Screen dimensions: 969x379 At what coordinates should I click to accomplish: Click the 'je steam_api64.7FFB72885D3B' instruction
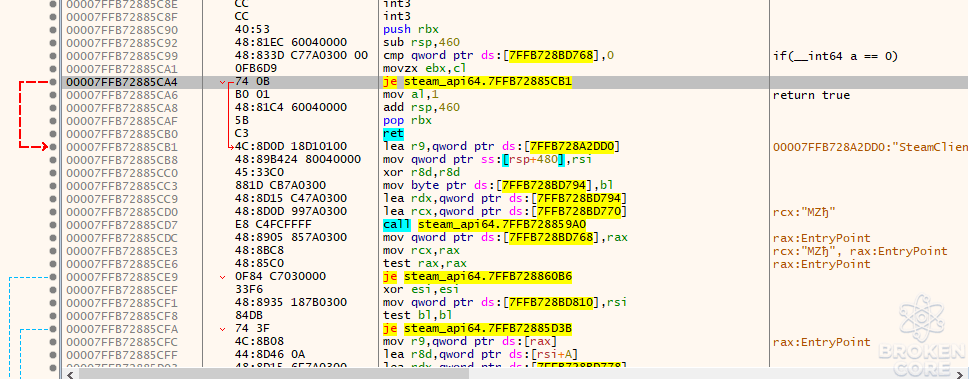(478, 328)
